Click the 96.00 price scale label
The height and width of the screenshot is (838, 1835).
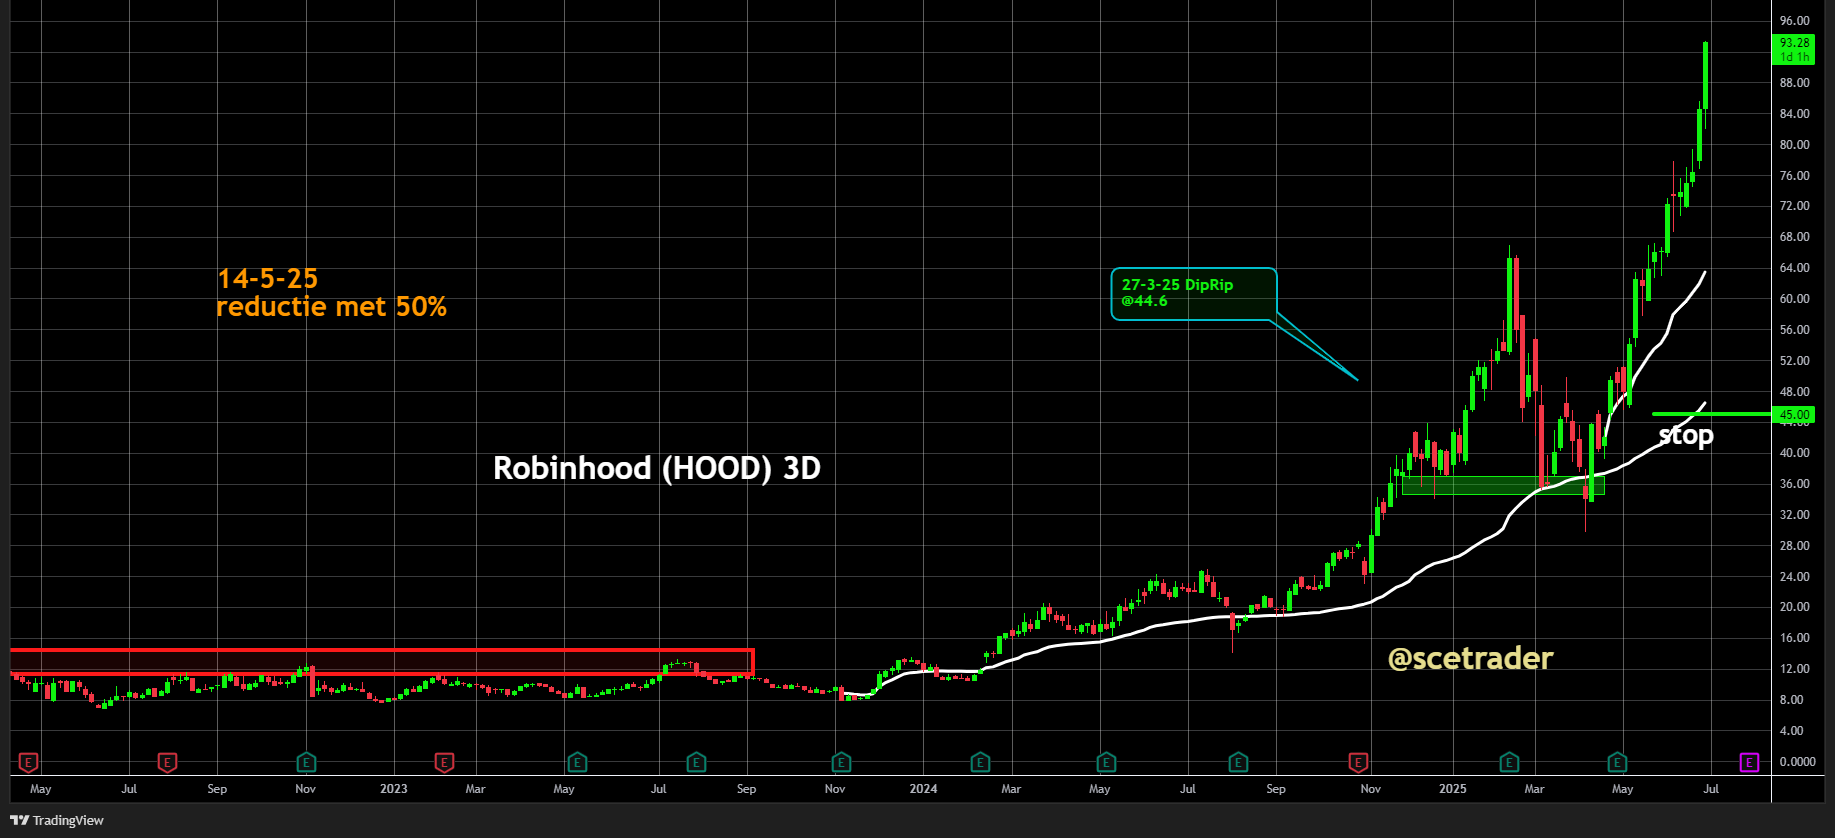tap(1795, 21)
